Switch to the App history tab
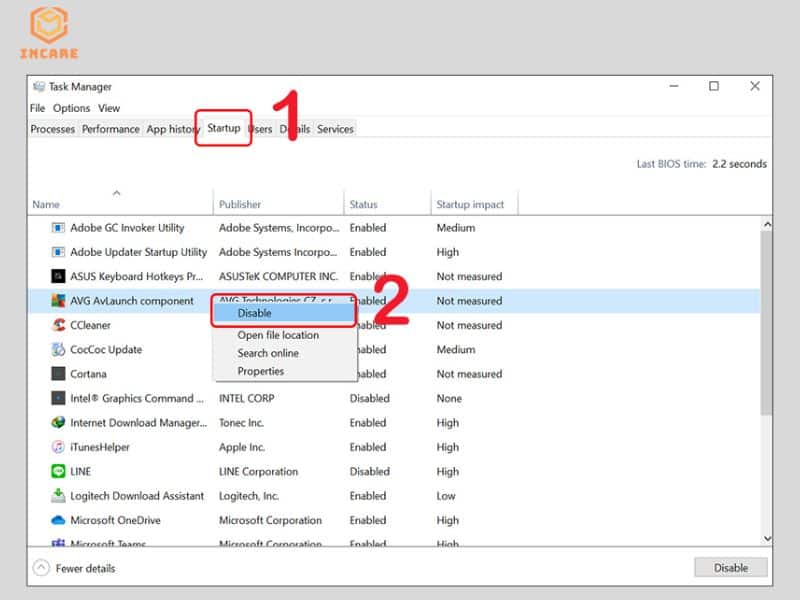The width and height of the screenshot is (800, 600). pyautogui.click(x=172, y=129)
